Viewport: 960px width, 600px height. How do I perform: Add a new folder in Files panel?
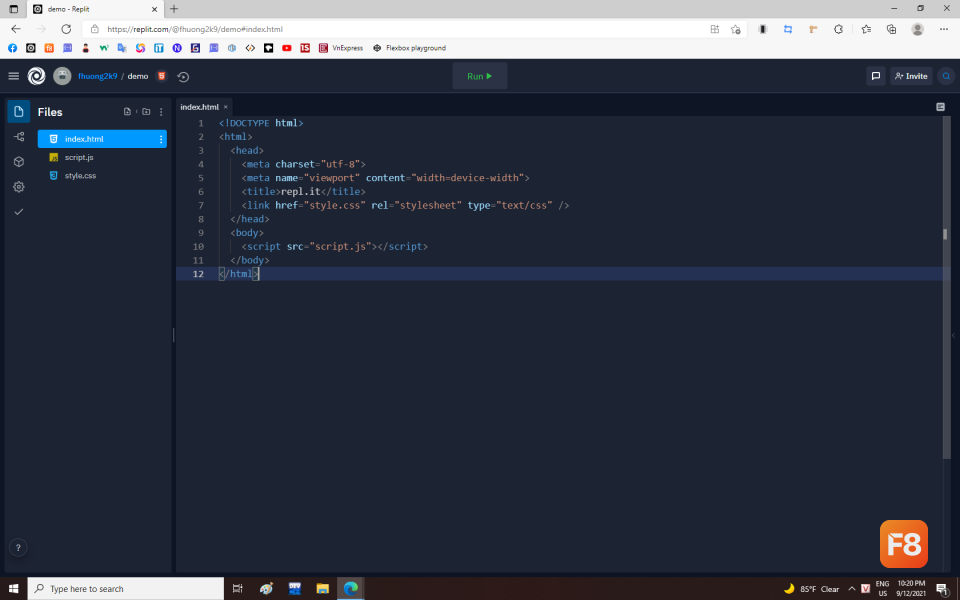pyautogui.click(x=146, y=111)
